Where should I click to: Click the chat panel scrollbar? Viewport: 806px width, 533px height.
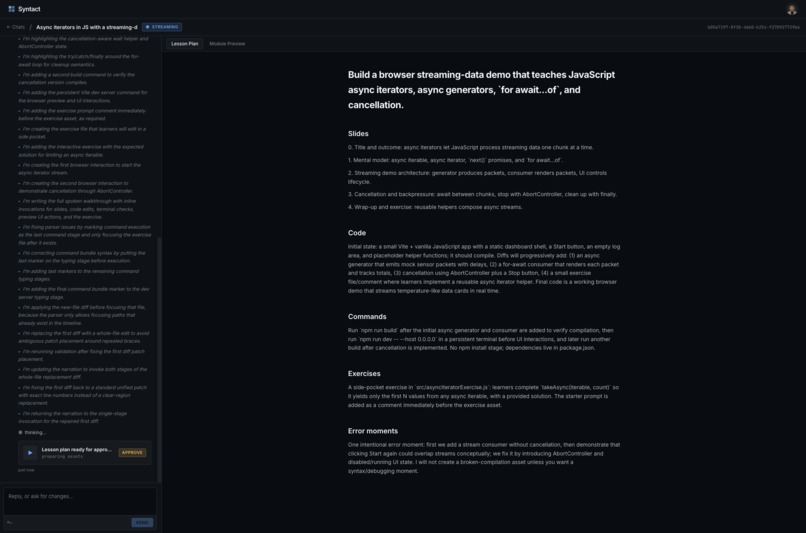(x=159, y=360)
